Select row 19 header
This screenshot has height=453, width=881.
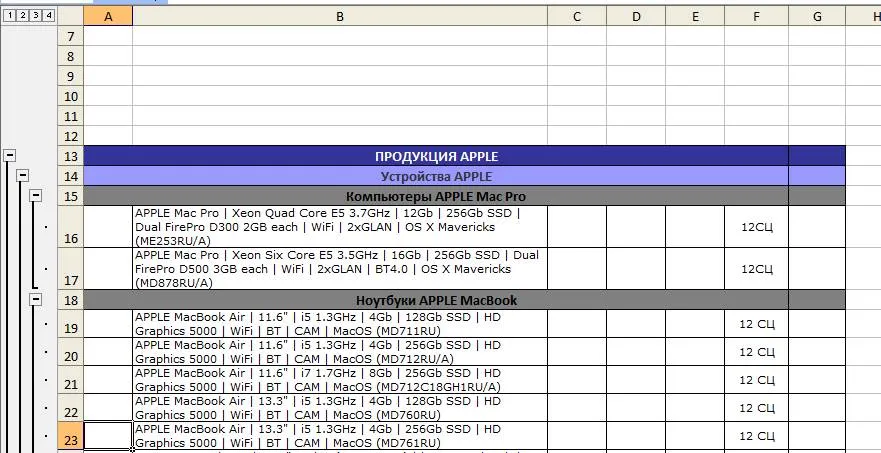(x=70, y=323)
